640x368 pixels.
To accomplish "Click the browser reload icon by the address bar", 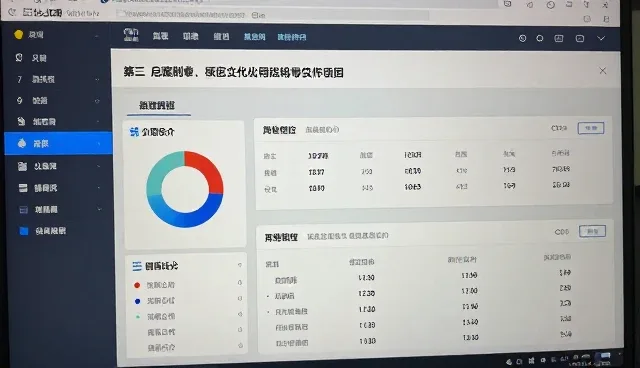I will [x=13, y=12].
